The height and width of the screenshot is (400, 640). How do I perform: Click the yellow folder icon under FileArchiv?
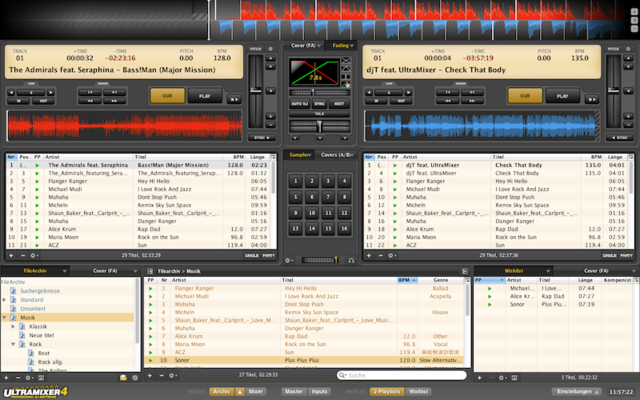pyautogui.click(x=123, y=378)
